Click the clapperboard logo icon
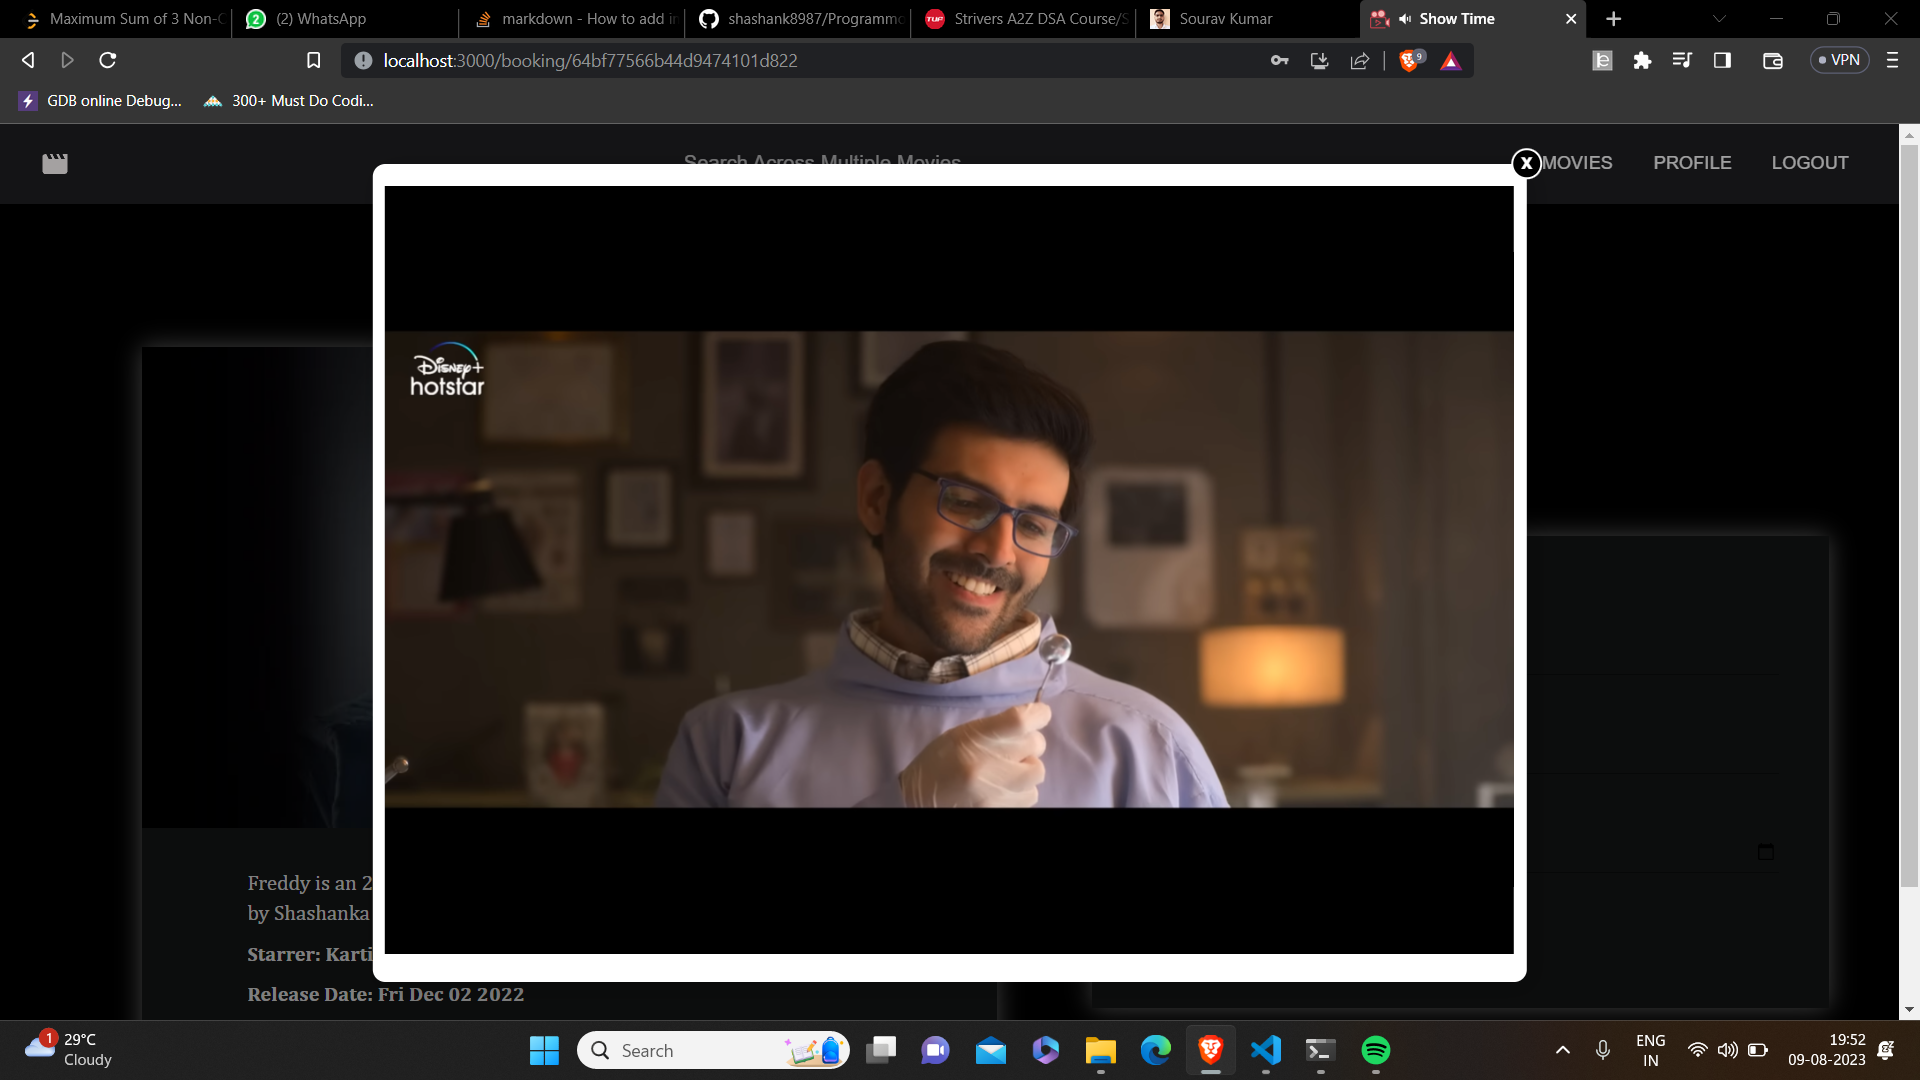 pos(55,164)
